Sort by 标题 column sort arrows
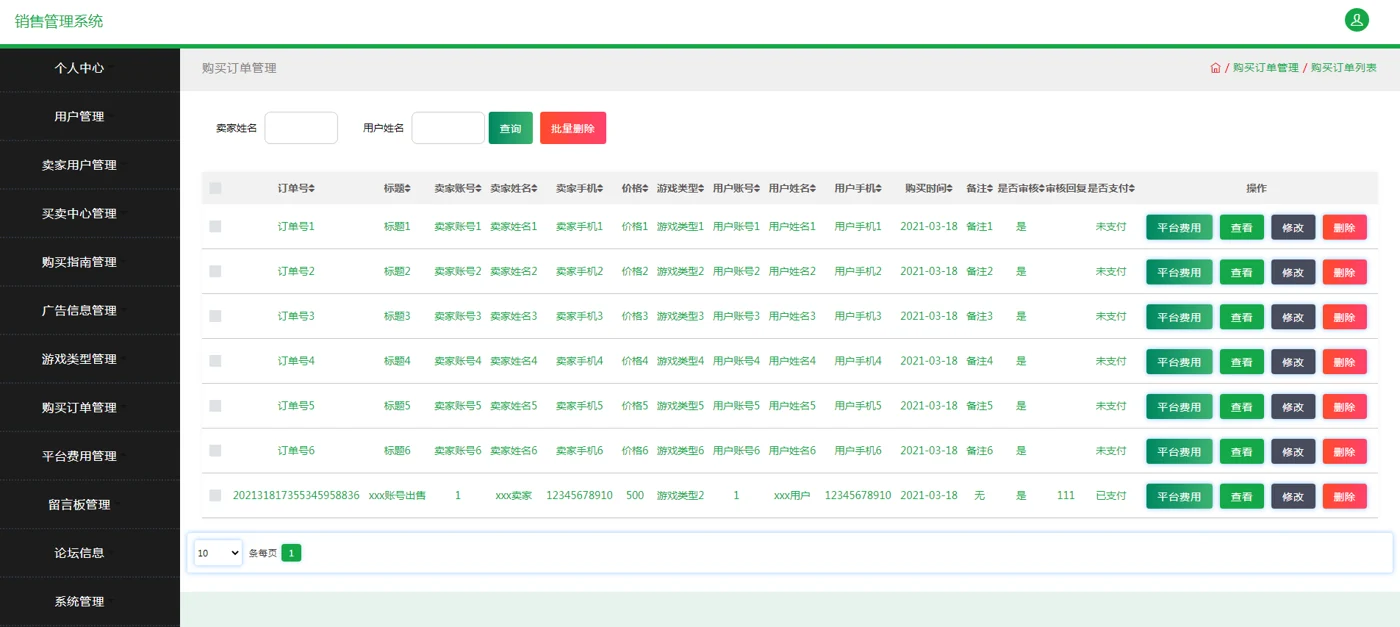This screenshot has height=627, width=1400. 407,188
